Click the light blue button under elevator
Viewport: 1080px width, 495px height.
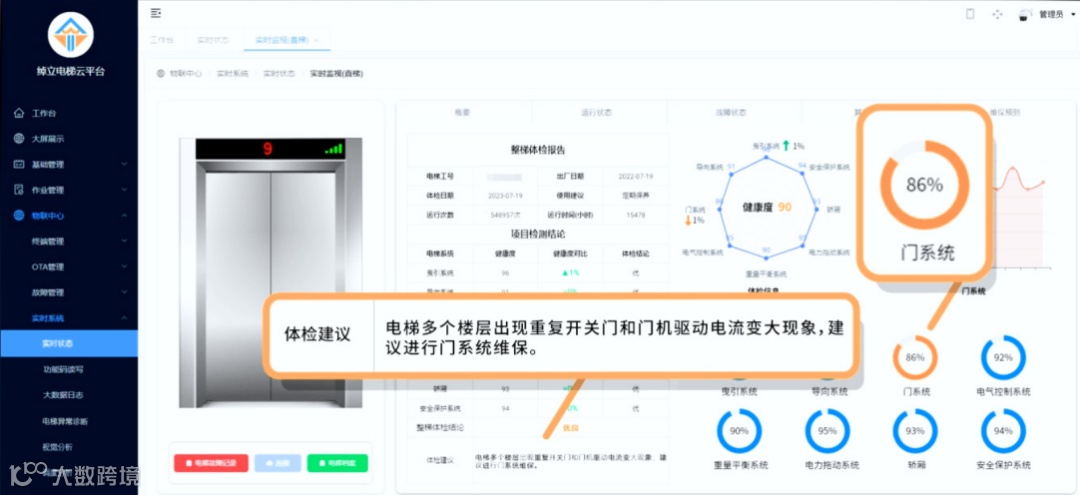click(x=278, y=463)
